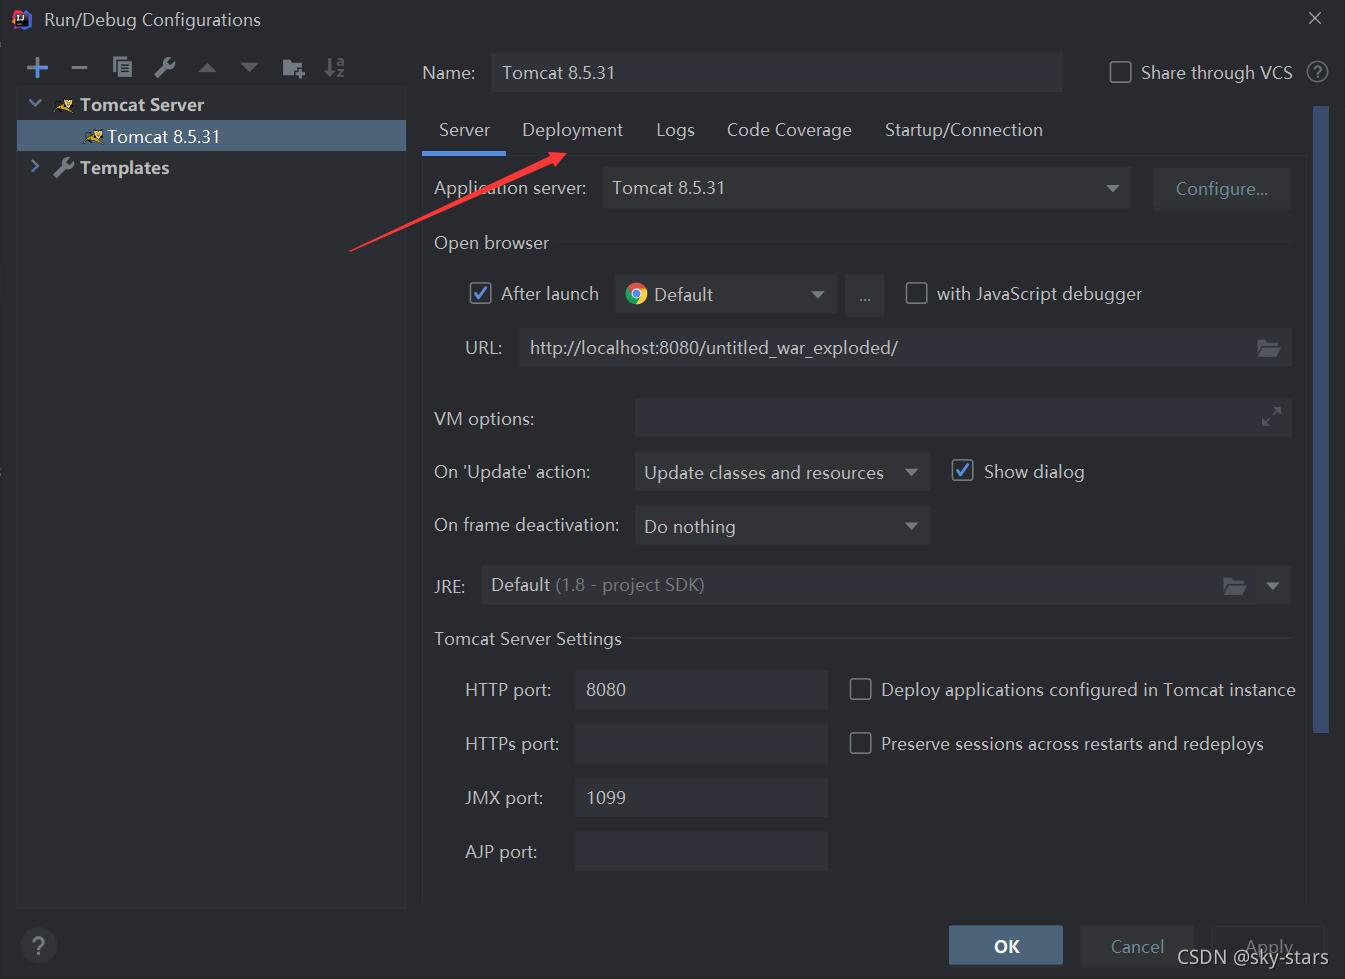The width and height of the screenshot is (1345, 979).
Task: Open browser list with ellipsis button
Action: [x=864, y=295]
